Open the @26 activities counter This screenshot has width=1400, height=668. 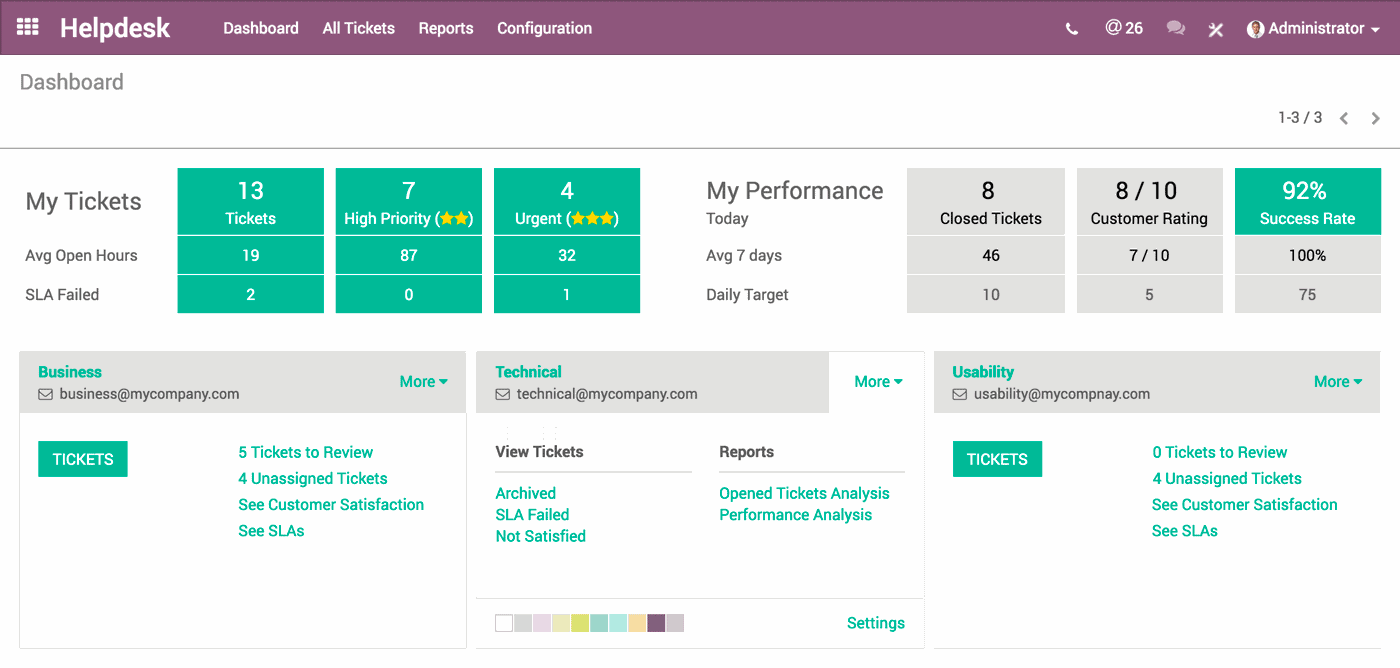coord(1124,28)
